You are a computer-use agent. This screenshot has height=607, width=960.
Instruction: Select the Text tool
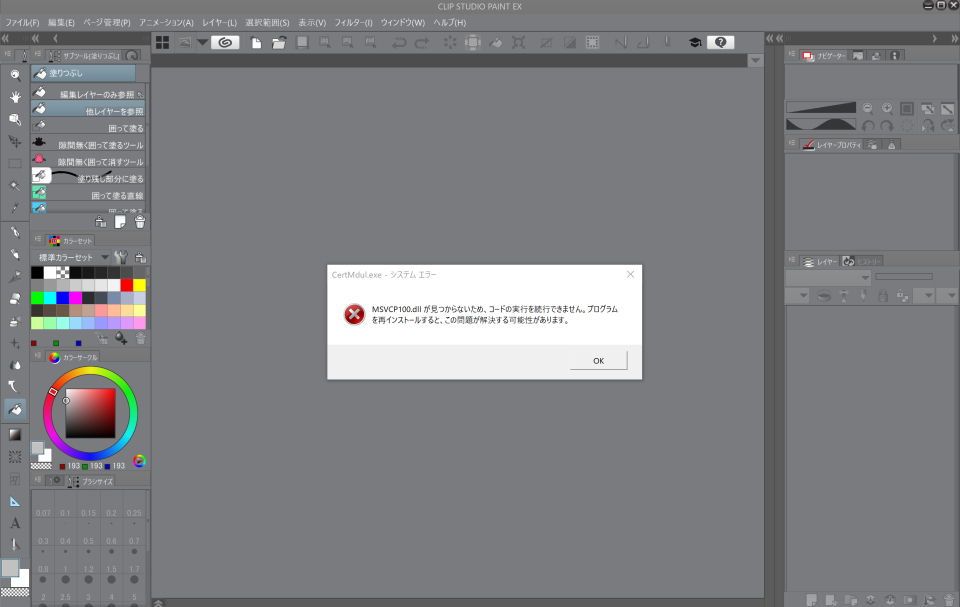(15, 522)
